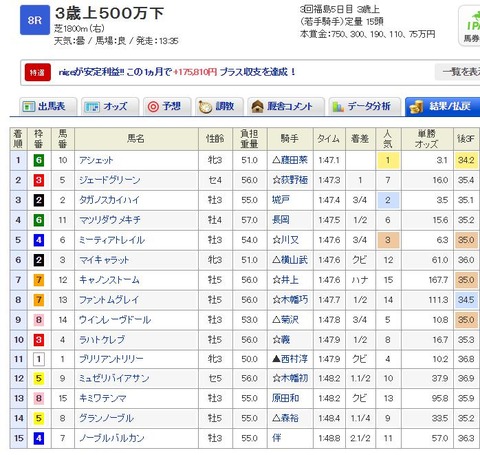Viewport: 480px width, 455px height.
Task: Click the 3歳上500万下 race title
Action: pyautogui.click(x=109, y=13)
